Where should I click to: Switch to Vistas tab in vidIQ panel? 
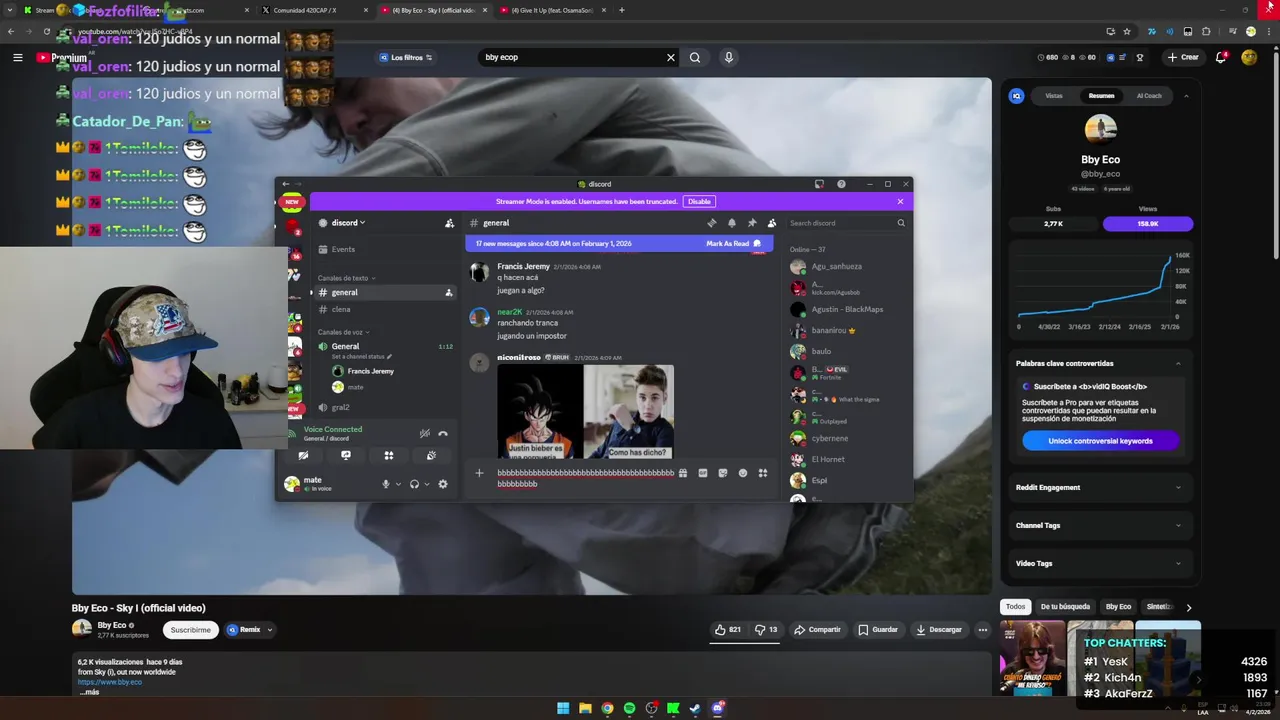tap(1054, 96)
